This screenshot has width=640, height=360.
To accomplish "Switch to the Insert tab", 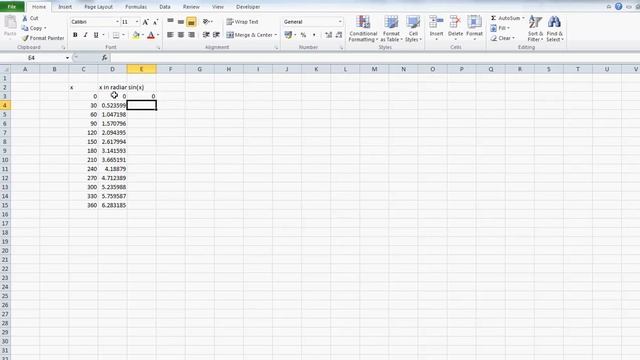I will tap(65, 7).
